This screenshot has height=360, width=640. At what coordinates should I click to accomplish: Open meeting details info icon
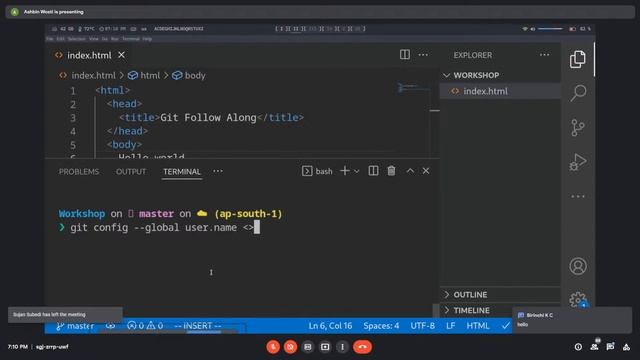click(578, 347)
